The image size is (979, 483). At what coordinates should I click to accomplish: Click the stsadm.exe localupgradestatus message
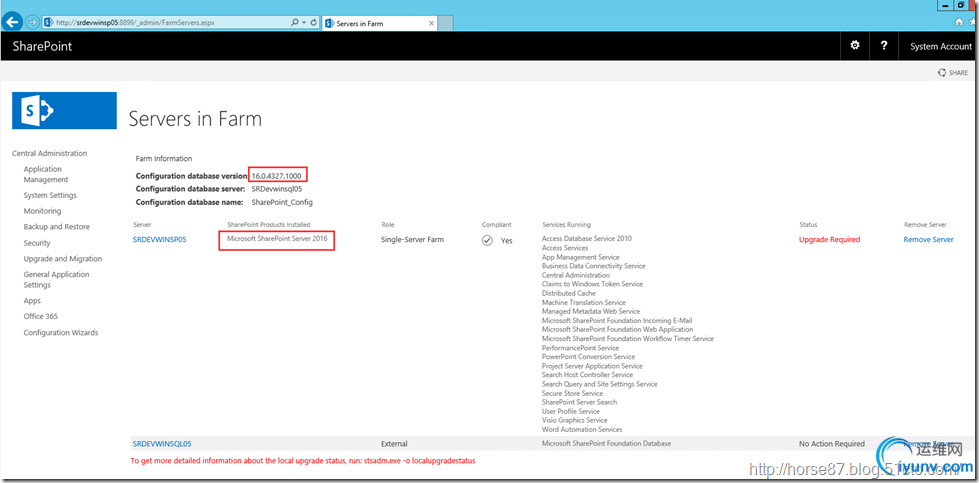tap(303, 461)
